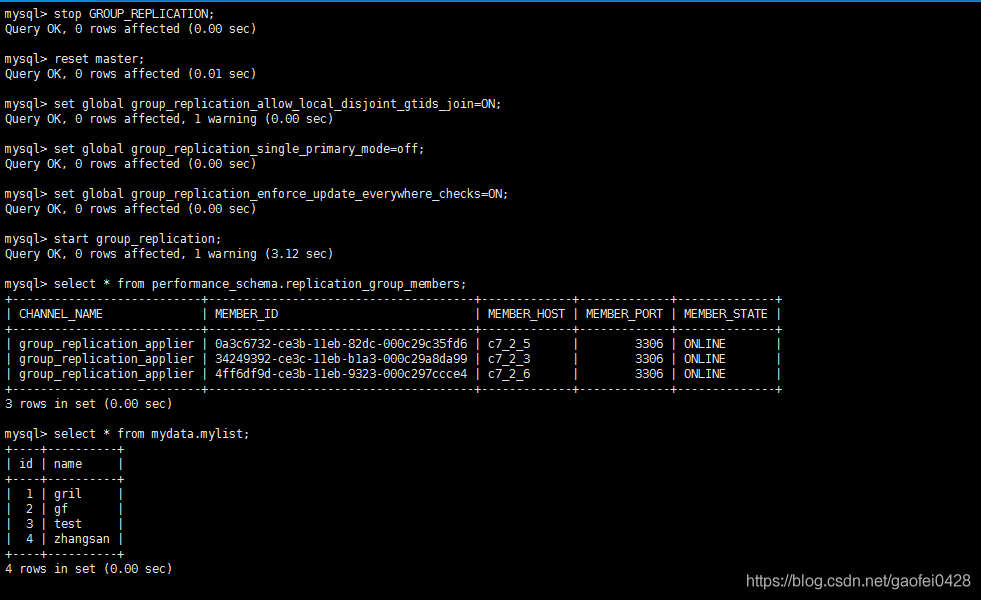Click host name c7_2_6
981x600 pixels.
click(509, 374)
